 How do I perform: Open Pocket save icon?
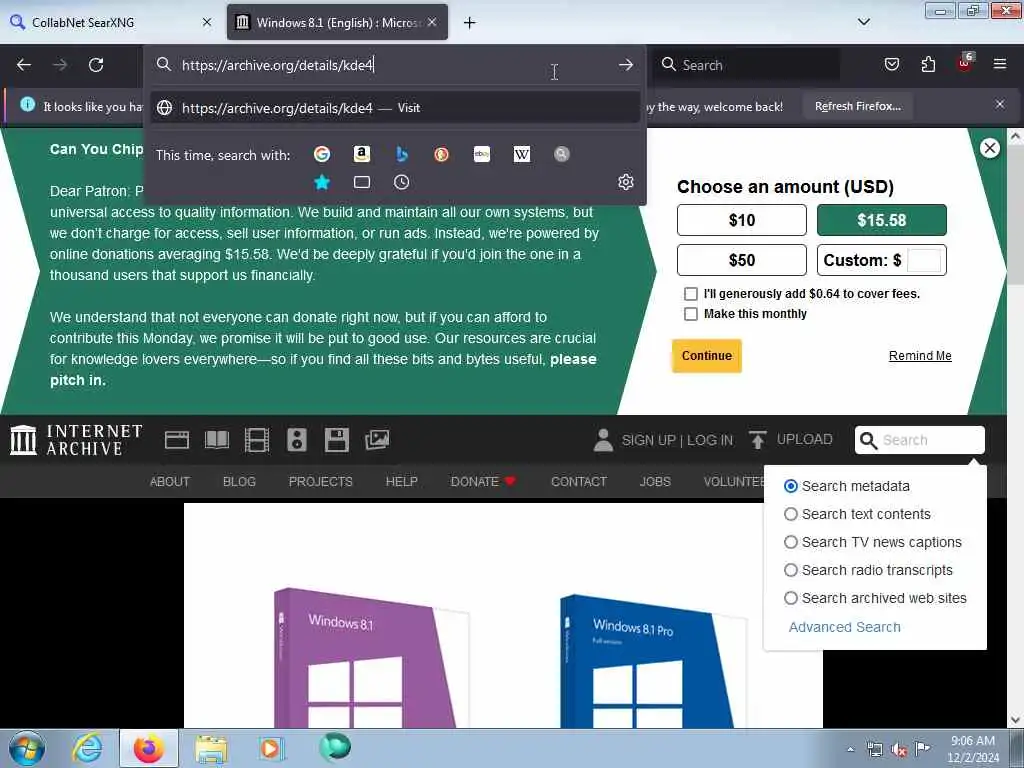tap(891, 64)
